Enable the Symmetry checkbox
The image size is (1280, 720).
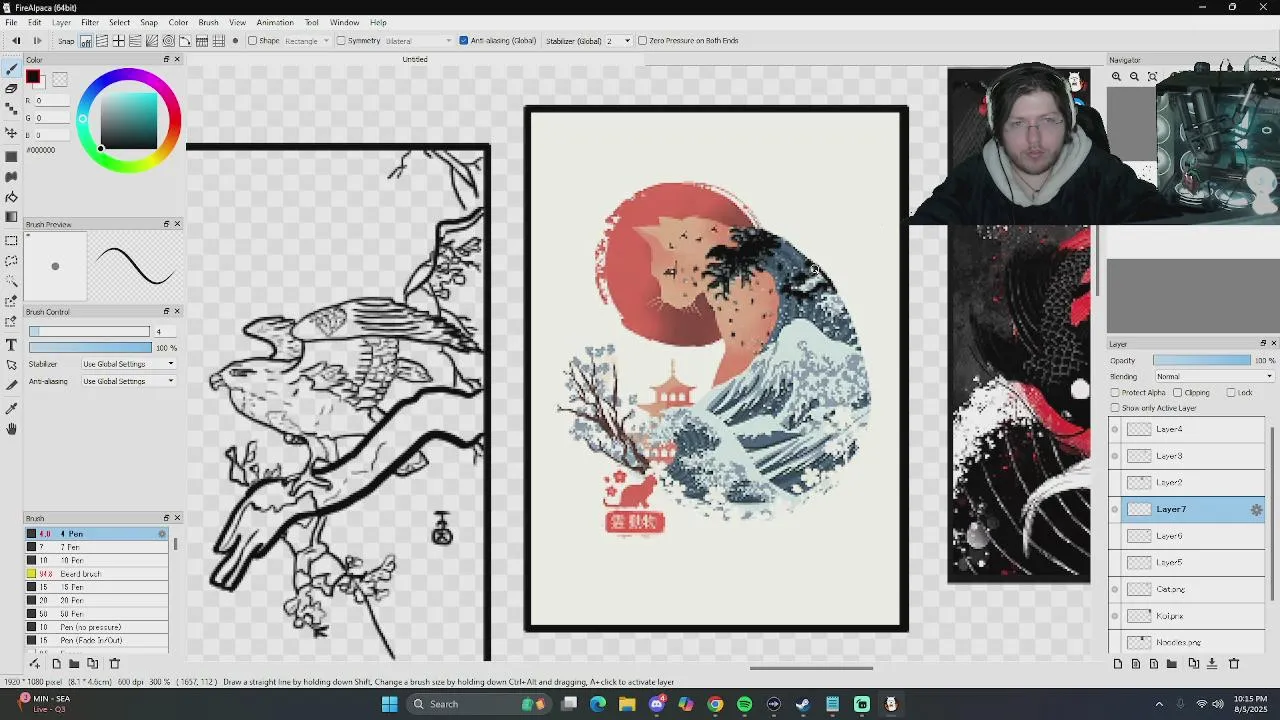click(x=341, y=41)
